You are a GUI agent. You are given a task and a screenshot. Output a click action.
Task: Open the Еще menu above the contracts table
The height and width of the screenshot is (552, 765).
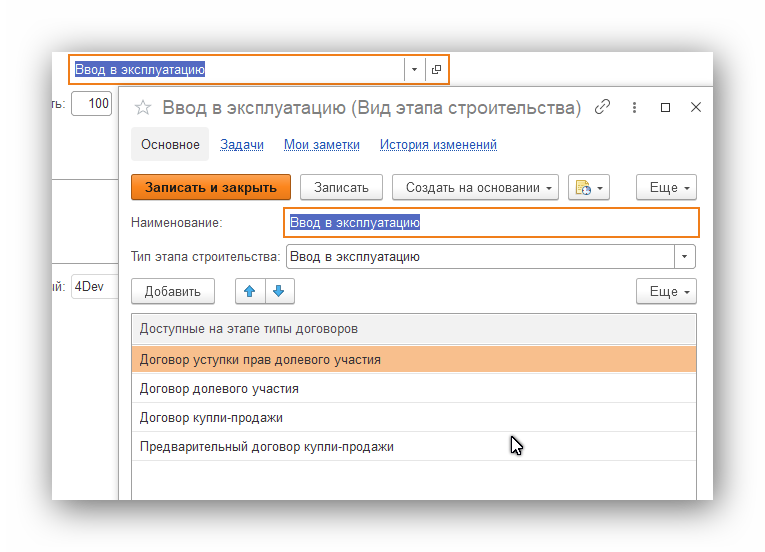point(666,291)
